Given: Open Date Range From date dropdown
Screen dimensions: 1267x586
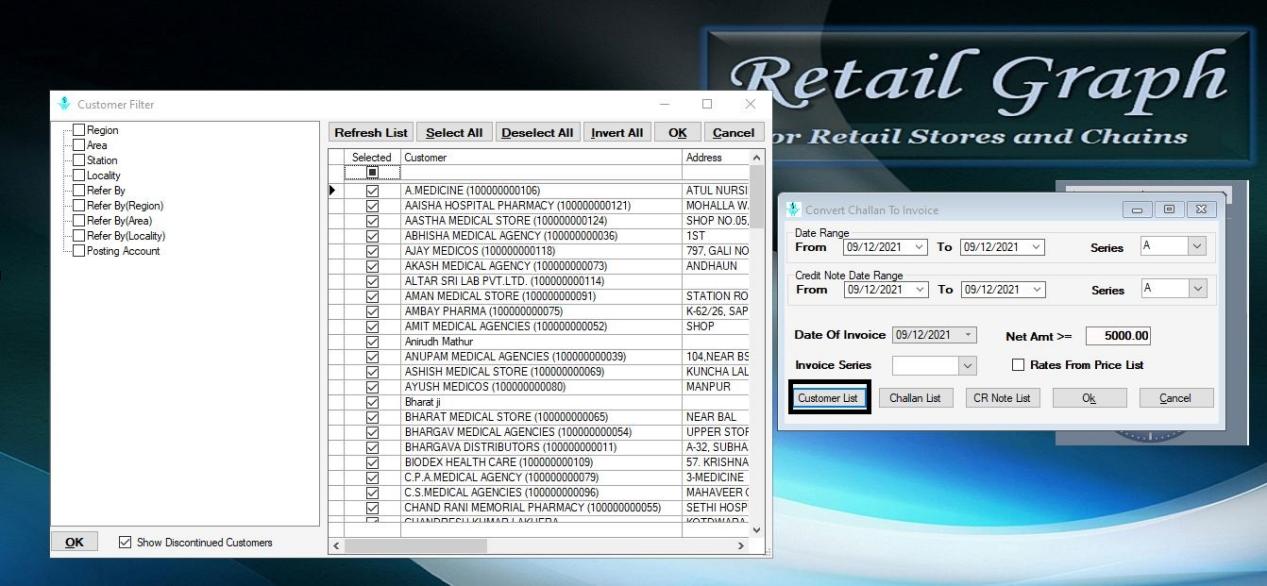Looking at the screenshot, I should pos(919,247).
